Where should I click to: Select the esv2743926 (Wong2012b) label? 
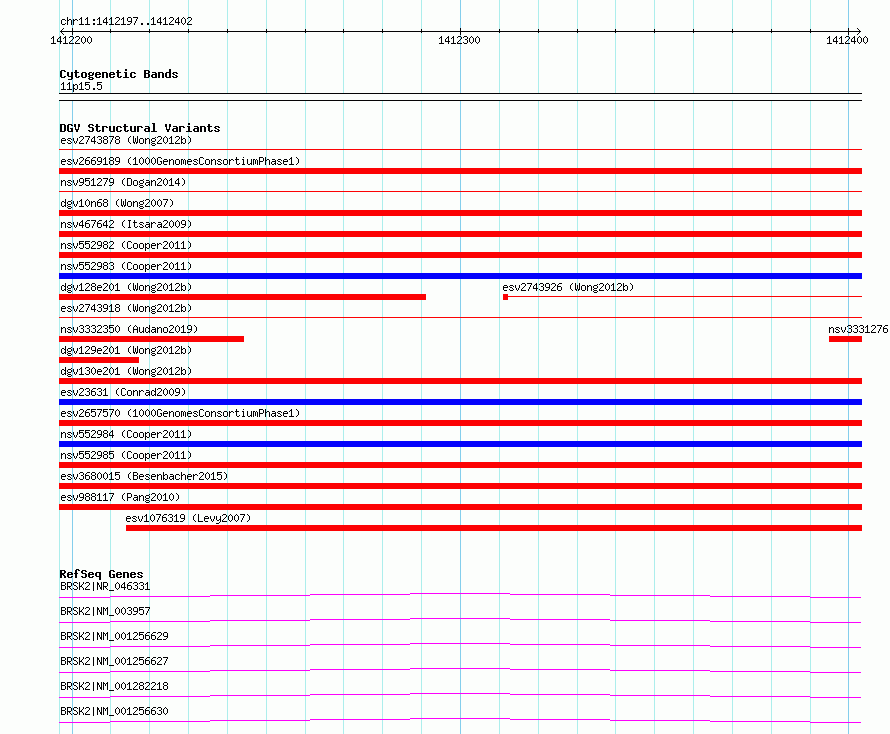(x=568, y=287)
